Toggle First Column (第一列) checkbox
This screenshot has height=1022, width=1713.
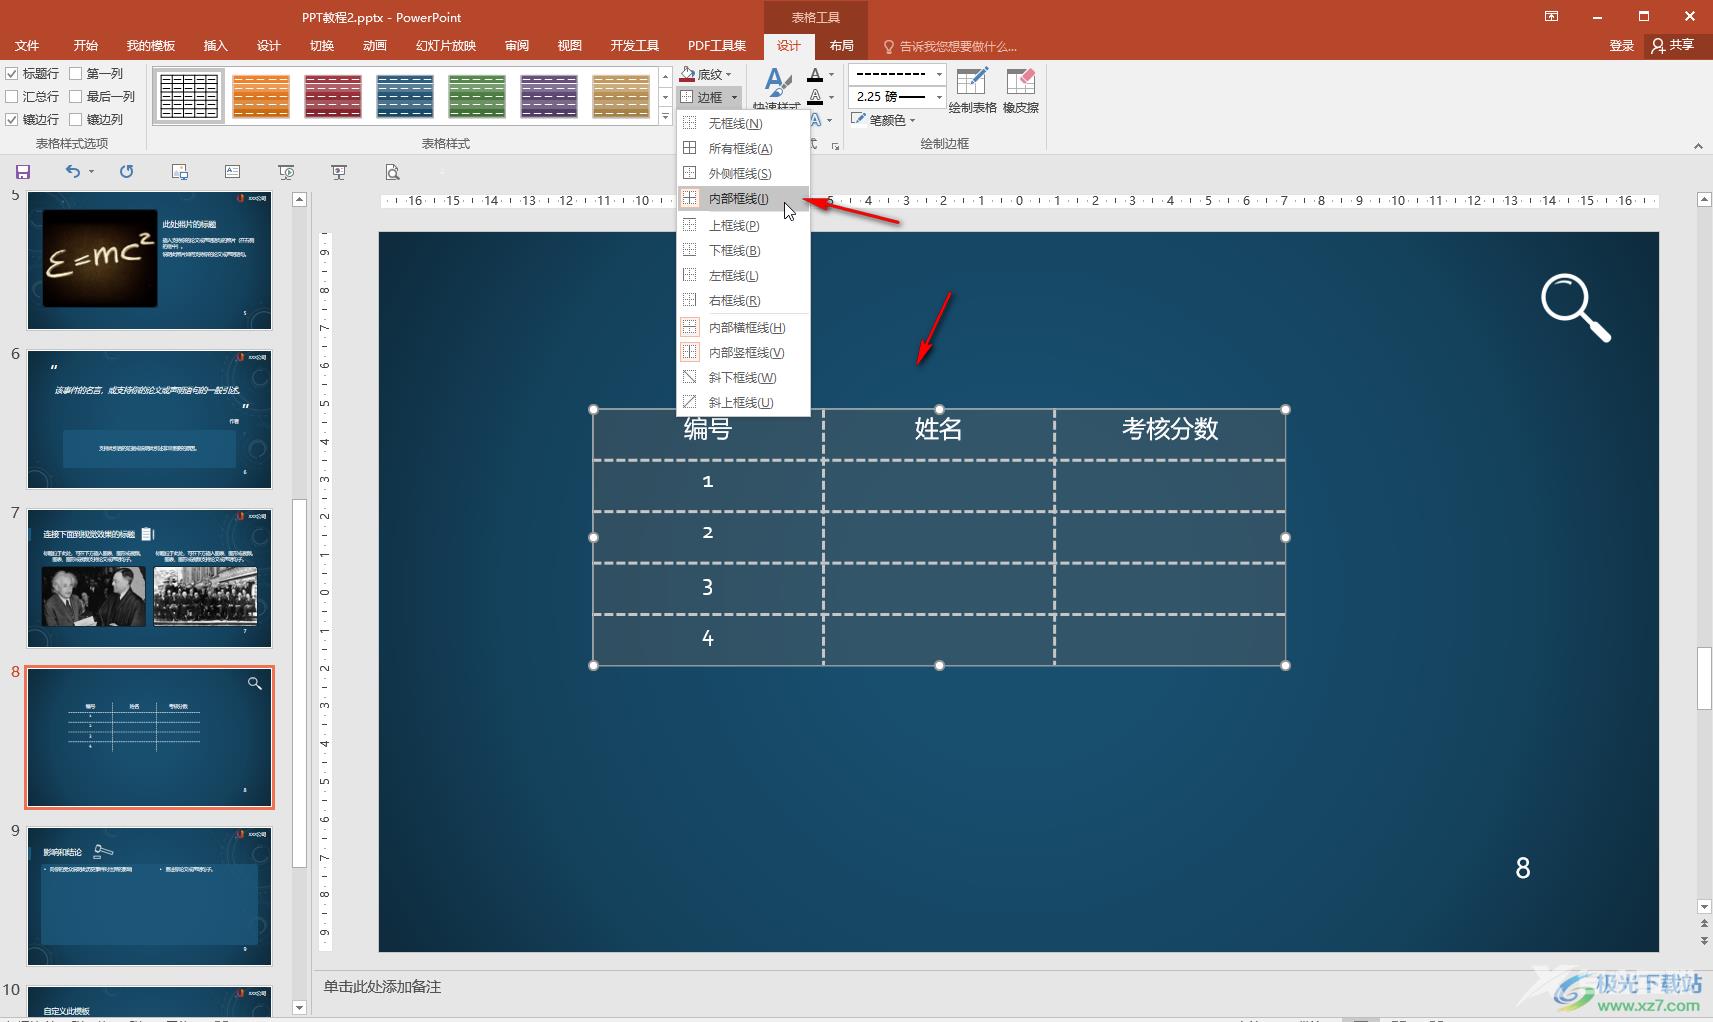(x=75, y=73)
